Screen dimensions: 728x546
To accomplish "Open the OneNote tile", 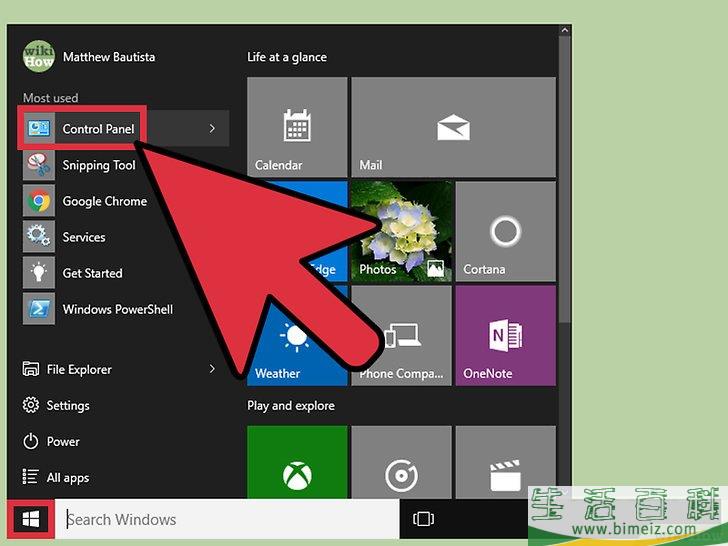I will coord(506,336).
